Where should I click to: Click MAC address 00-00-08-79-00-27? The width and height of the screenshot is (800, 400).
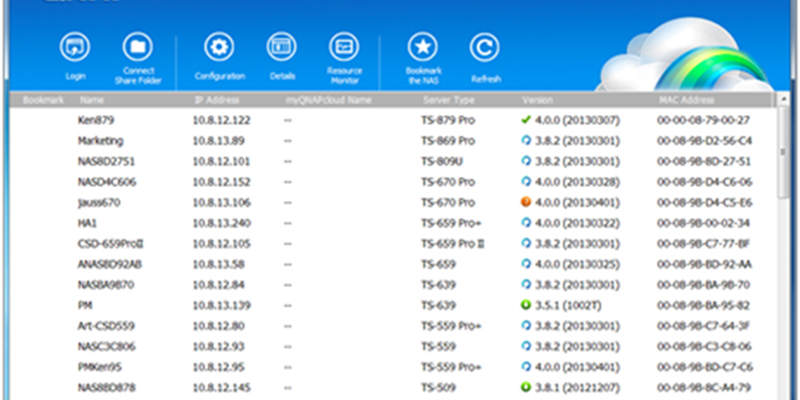[x=704, y=120]
